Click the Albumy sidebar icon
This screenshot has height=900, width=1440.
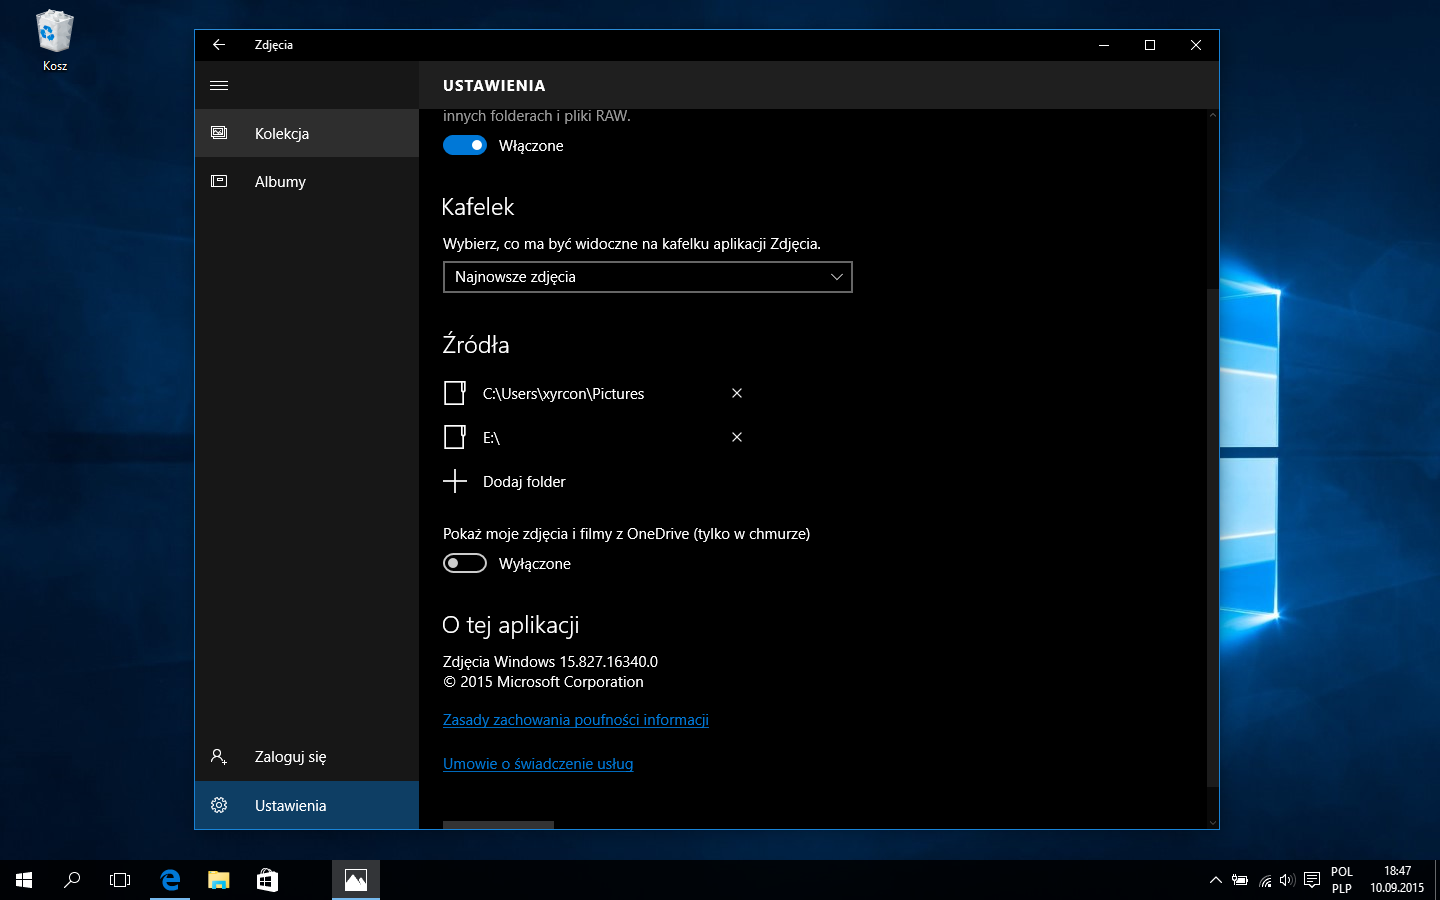click(x=219, y=181)
